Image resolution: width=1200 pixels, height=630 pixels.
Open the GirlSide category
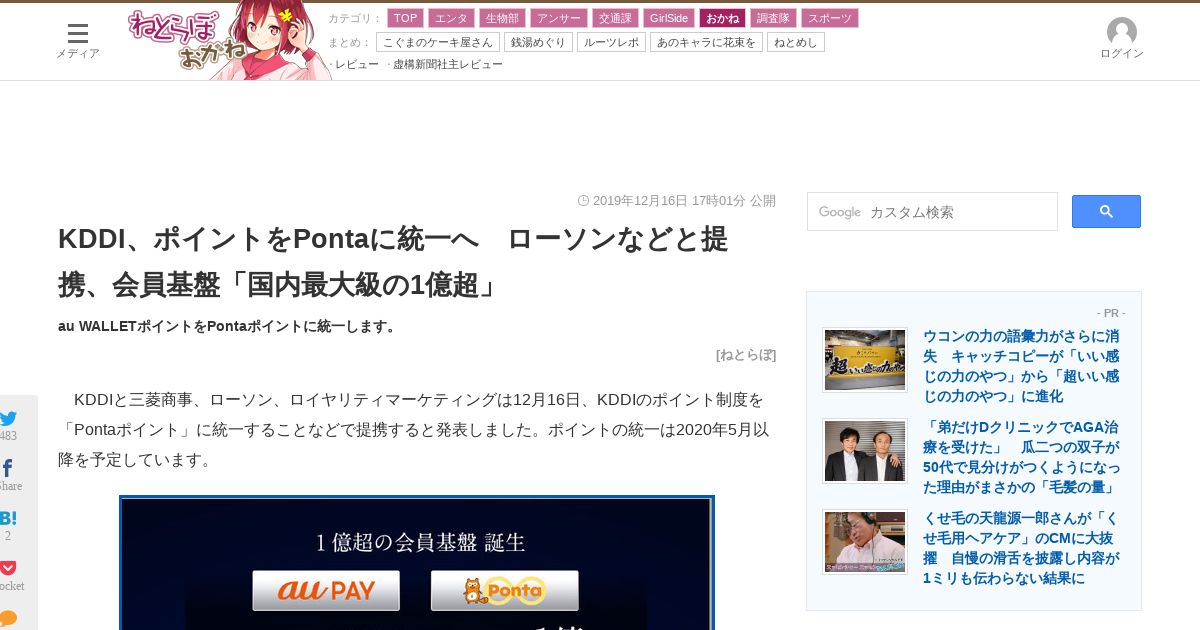coord(669,18)
